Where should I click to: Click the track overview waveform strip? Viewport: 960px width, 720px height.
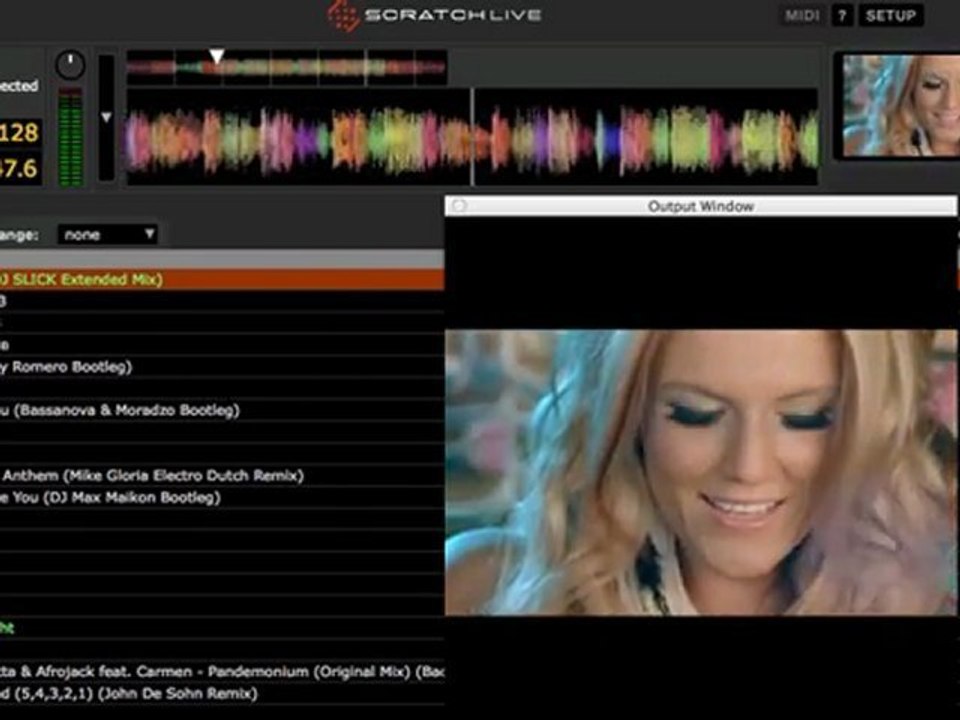click(287, 67)
